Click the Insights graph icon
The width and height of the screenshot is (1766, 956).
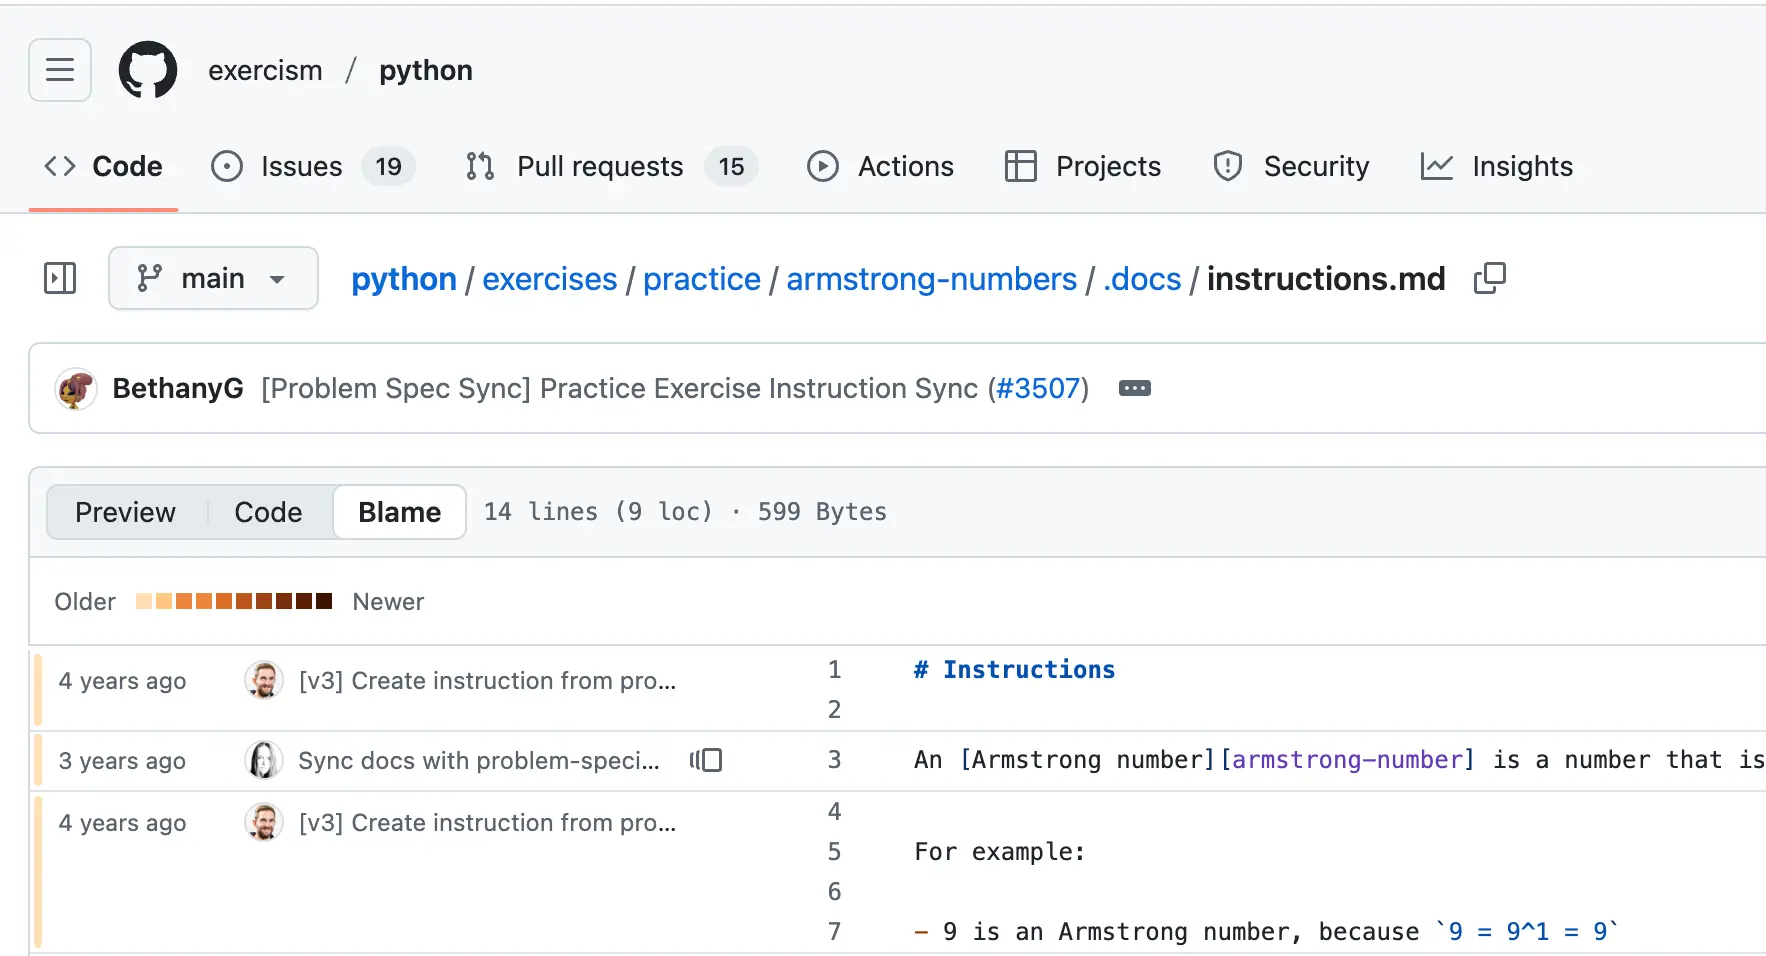1436,166
